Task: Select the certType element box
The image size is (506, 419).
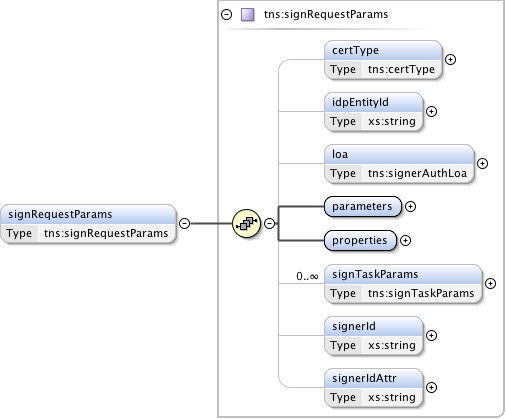Action: pyautogui.click(x=383, y=60)
